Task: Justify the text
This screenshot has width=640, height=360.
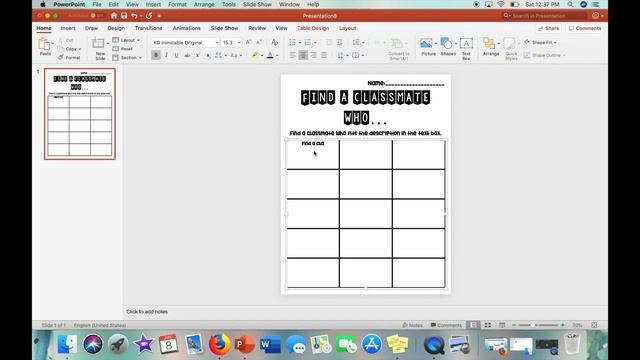Action: (324, 55)
